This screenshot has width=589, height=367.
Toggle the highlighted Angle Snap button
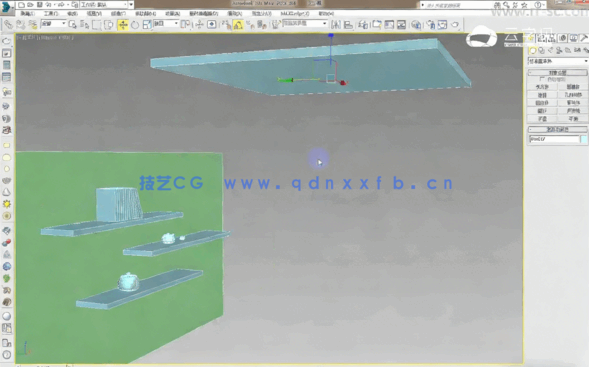(239, 25)
